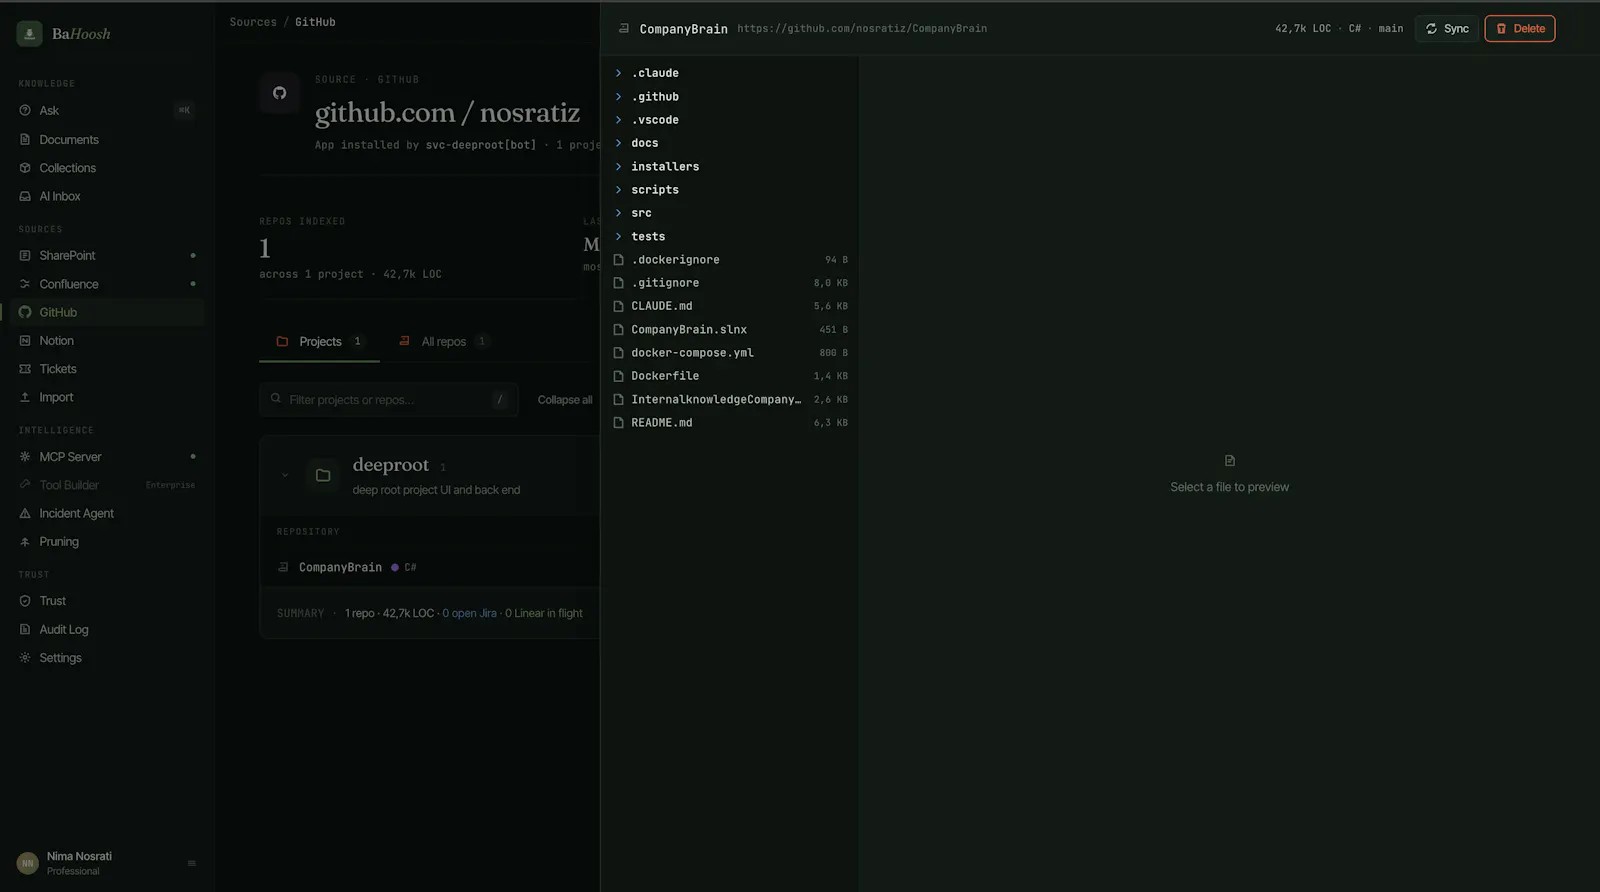The width and height of the screenshot is (1600, 892).
Task: Click the keyboard shortcut badge beside Ask
Action: pyautogui.click(x=184, y=111)
